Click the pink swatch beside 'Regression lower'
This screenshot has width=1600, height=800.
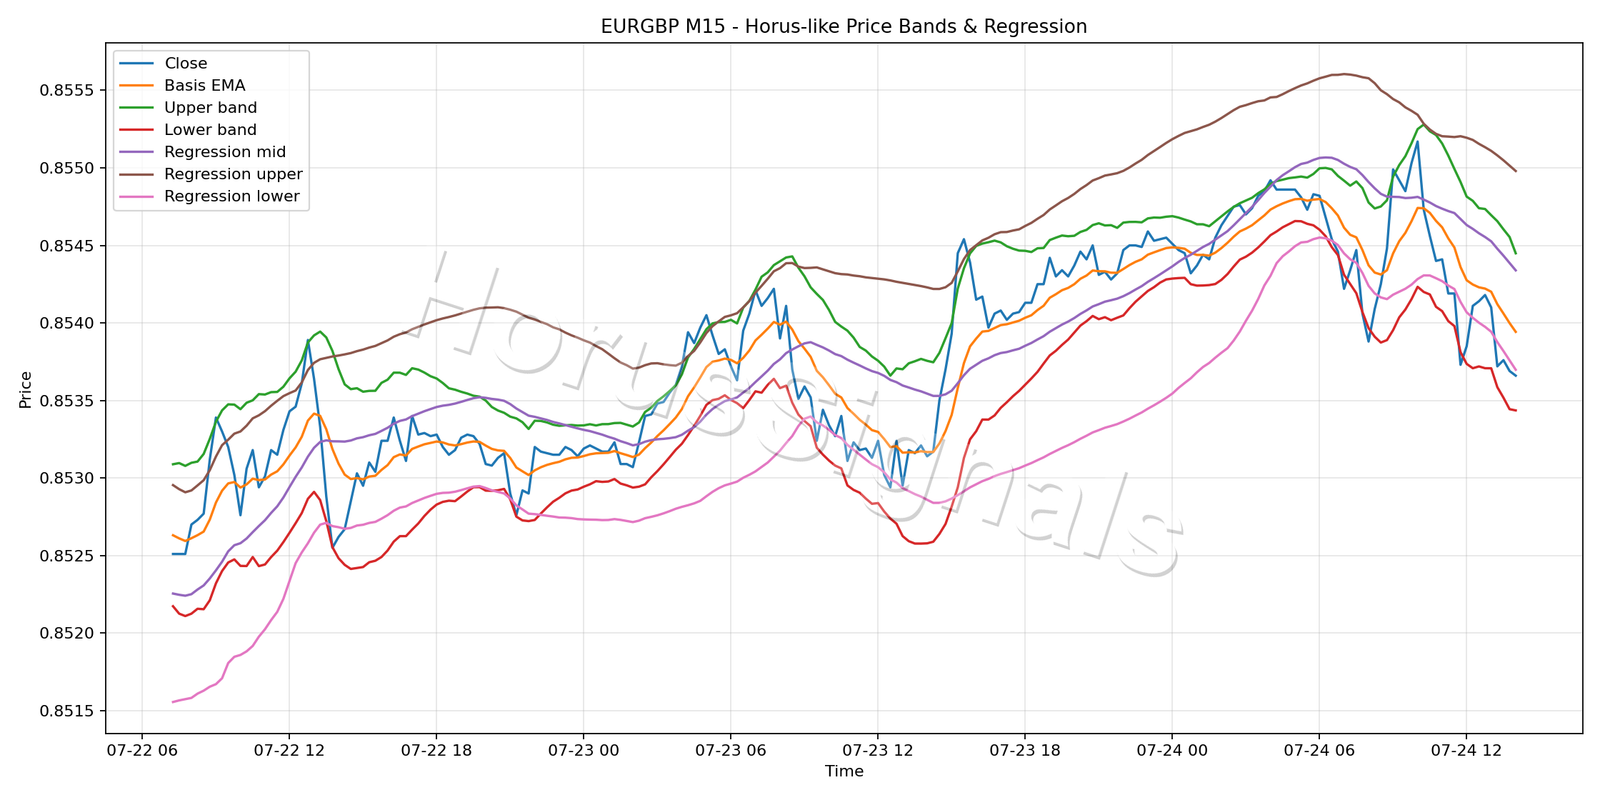point(137,197)
